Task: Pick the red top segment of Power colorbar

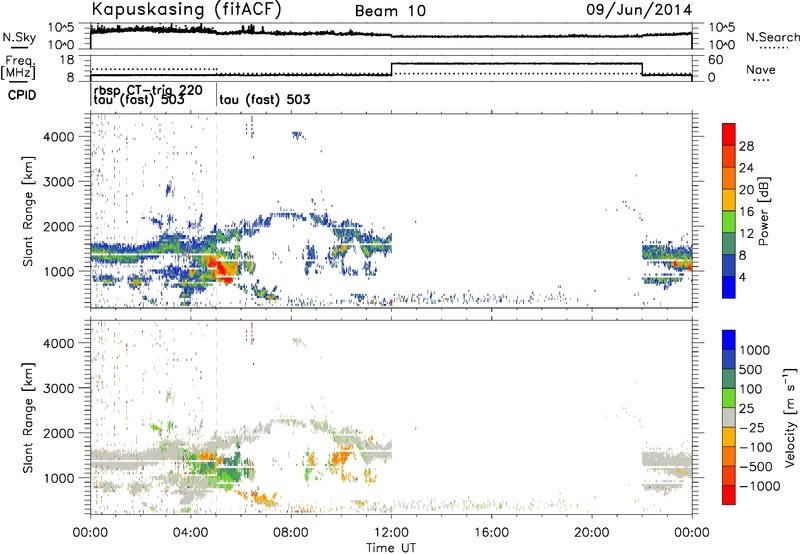Action: [x=729, y=135]
